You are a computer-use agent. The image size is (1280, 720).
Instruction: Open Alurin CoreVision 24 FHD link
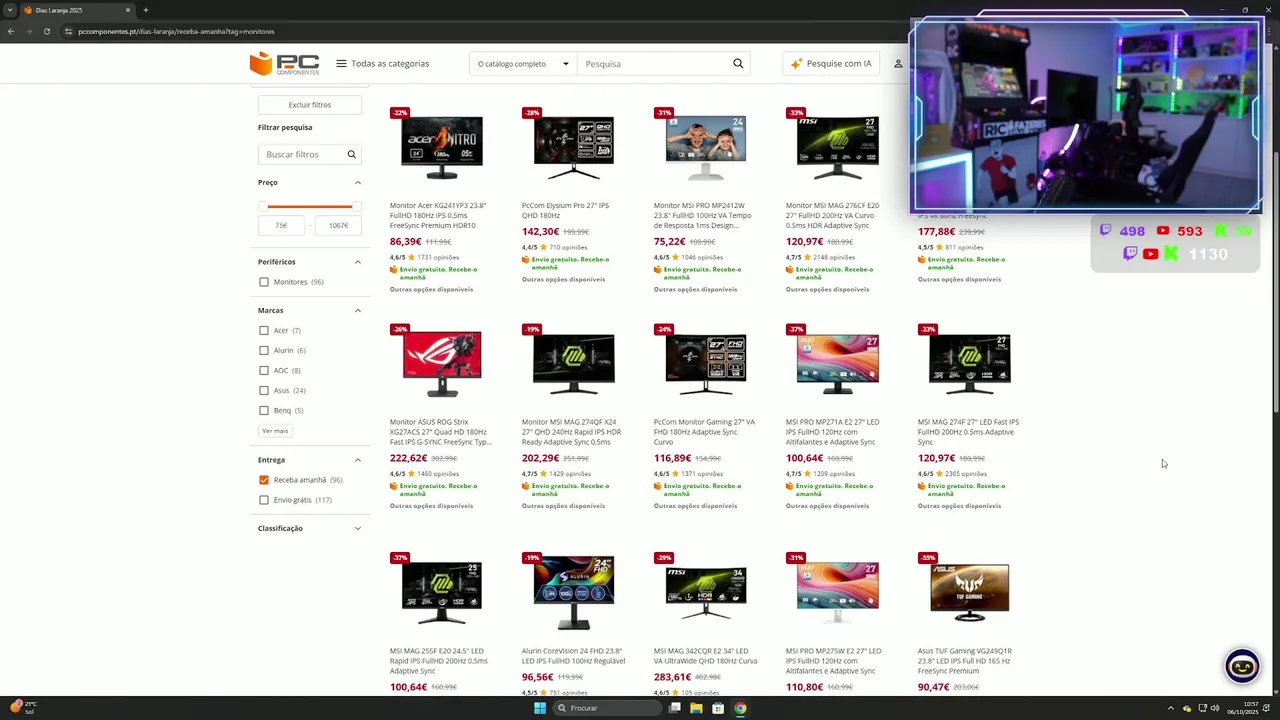(574, 656)
